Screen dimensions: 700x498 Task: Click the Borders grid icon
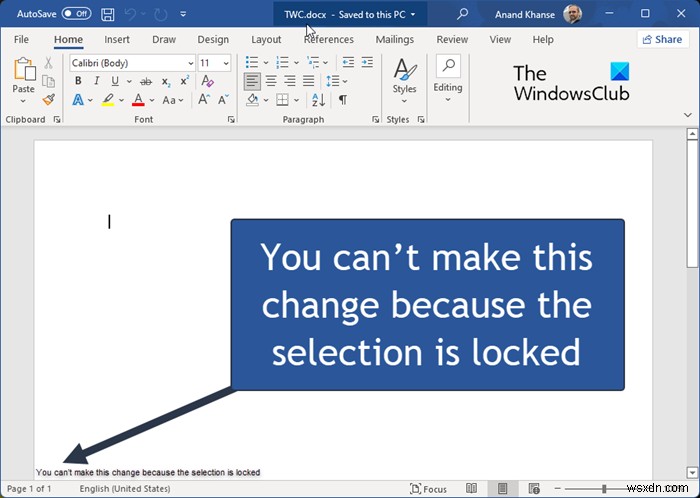click(x=282, y=100)
